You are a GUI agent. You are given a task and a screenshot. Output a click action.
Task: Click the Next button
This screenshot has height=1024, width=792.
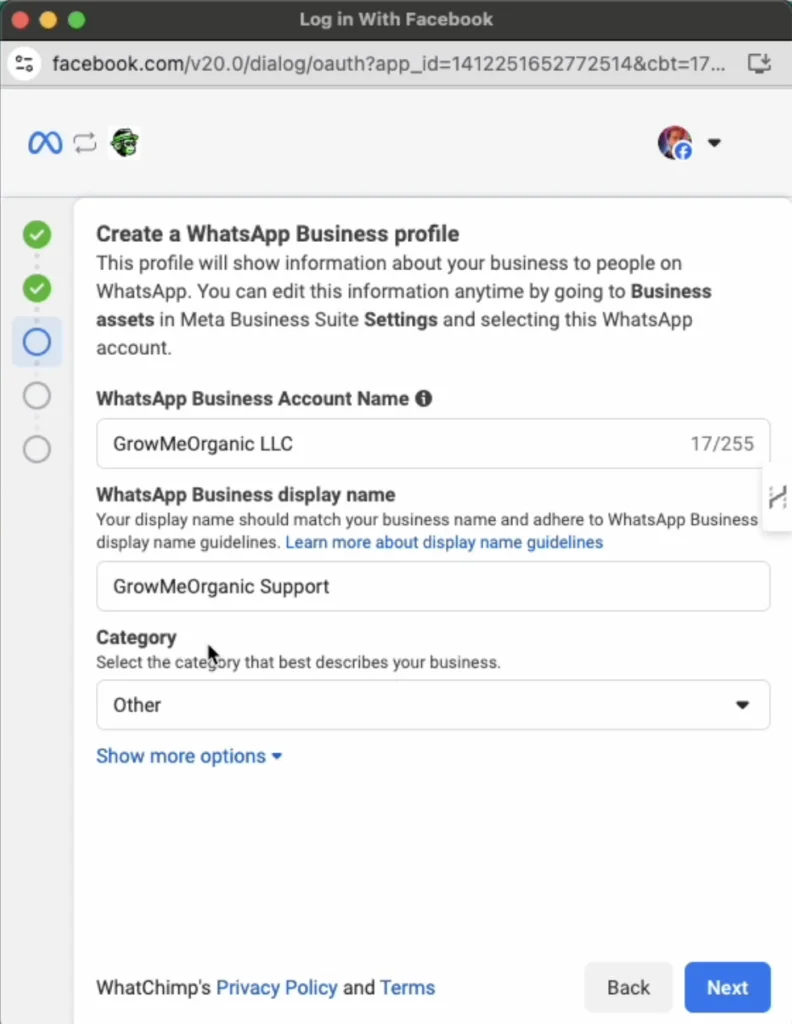pyautogui.click(x=727, y=987)
